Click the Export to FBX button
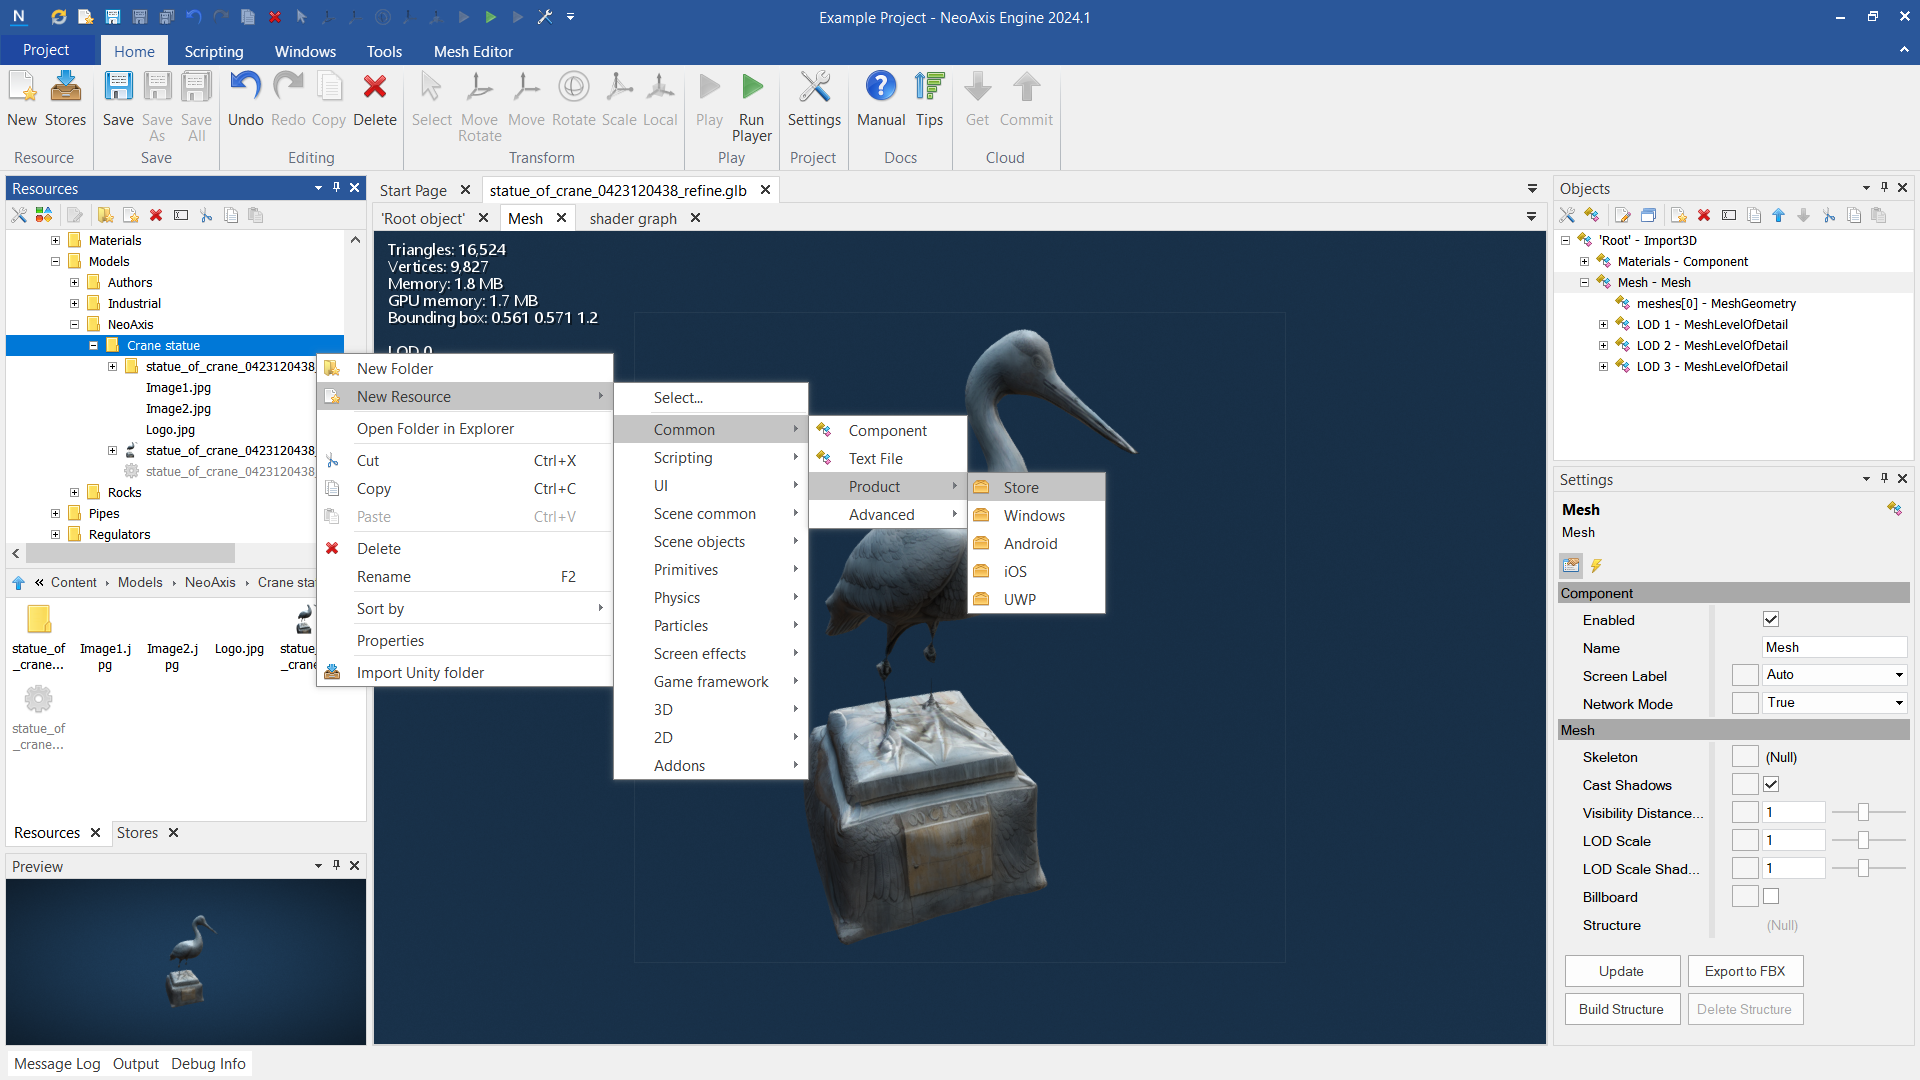This screenshot has width=1920, height=1080. tap(1744, 971)
